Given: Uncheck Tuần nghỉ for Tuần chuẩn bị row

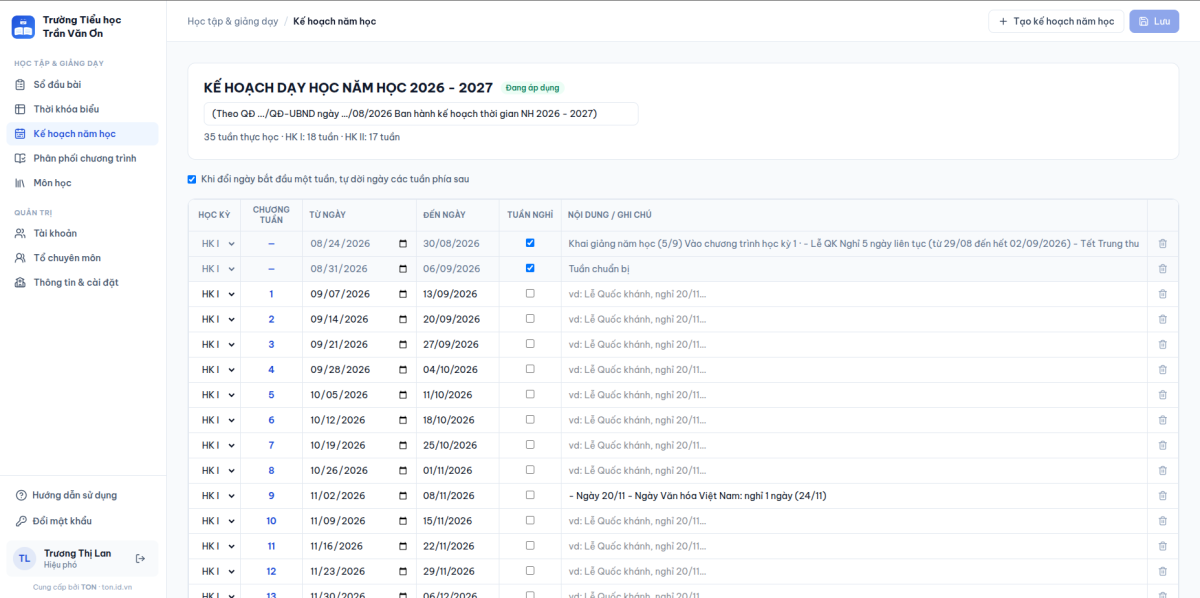Looking at the screenshot, I should point(530,268).
